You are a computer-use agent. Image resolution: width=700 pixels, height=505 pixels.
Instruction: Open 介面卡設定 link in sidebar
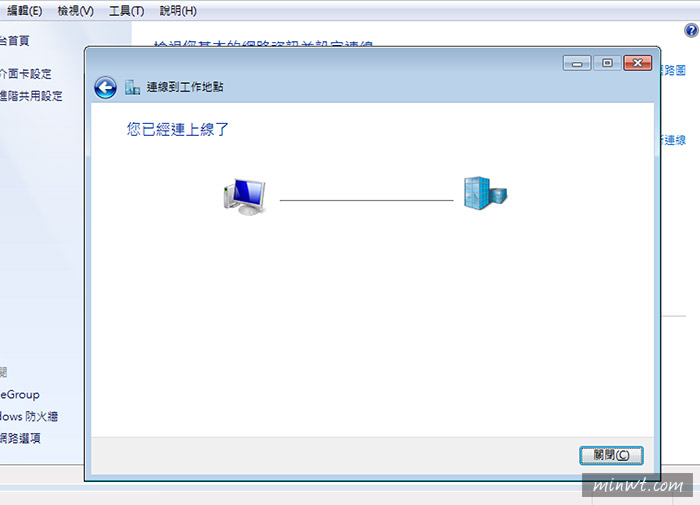pyautogui.click(x=25, y=74)
